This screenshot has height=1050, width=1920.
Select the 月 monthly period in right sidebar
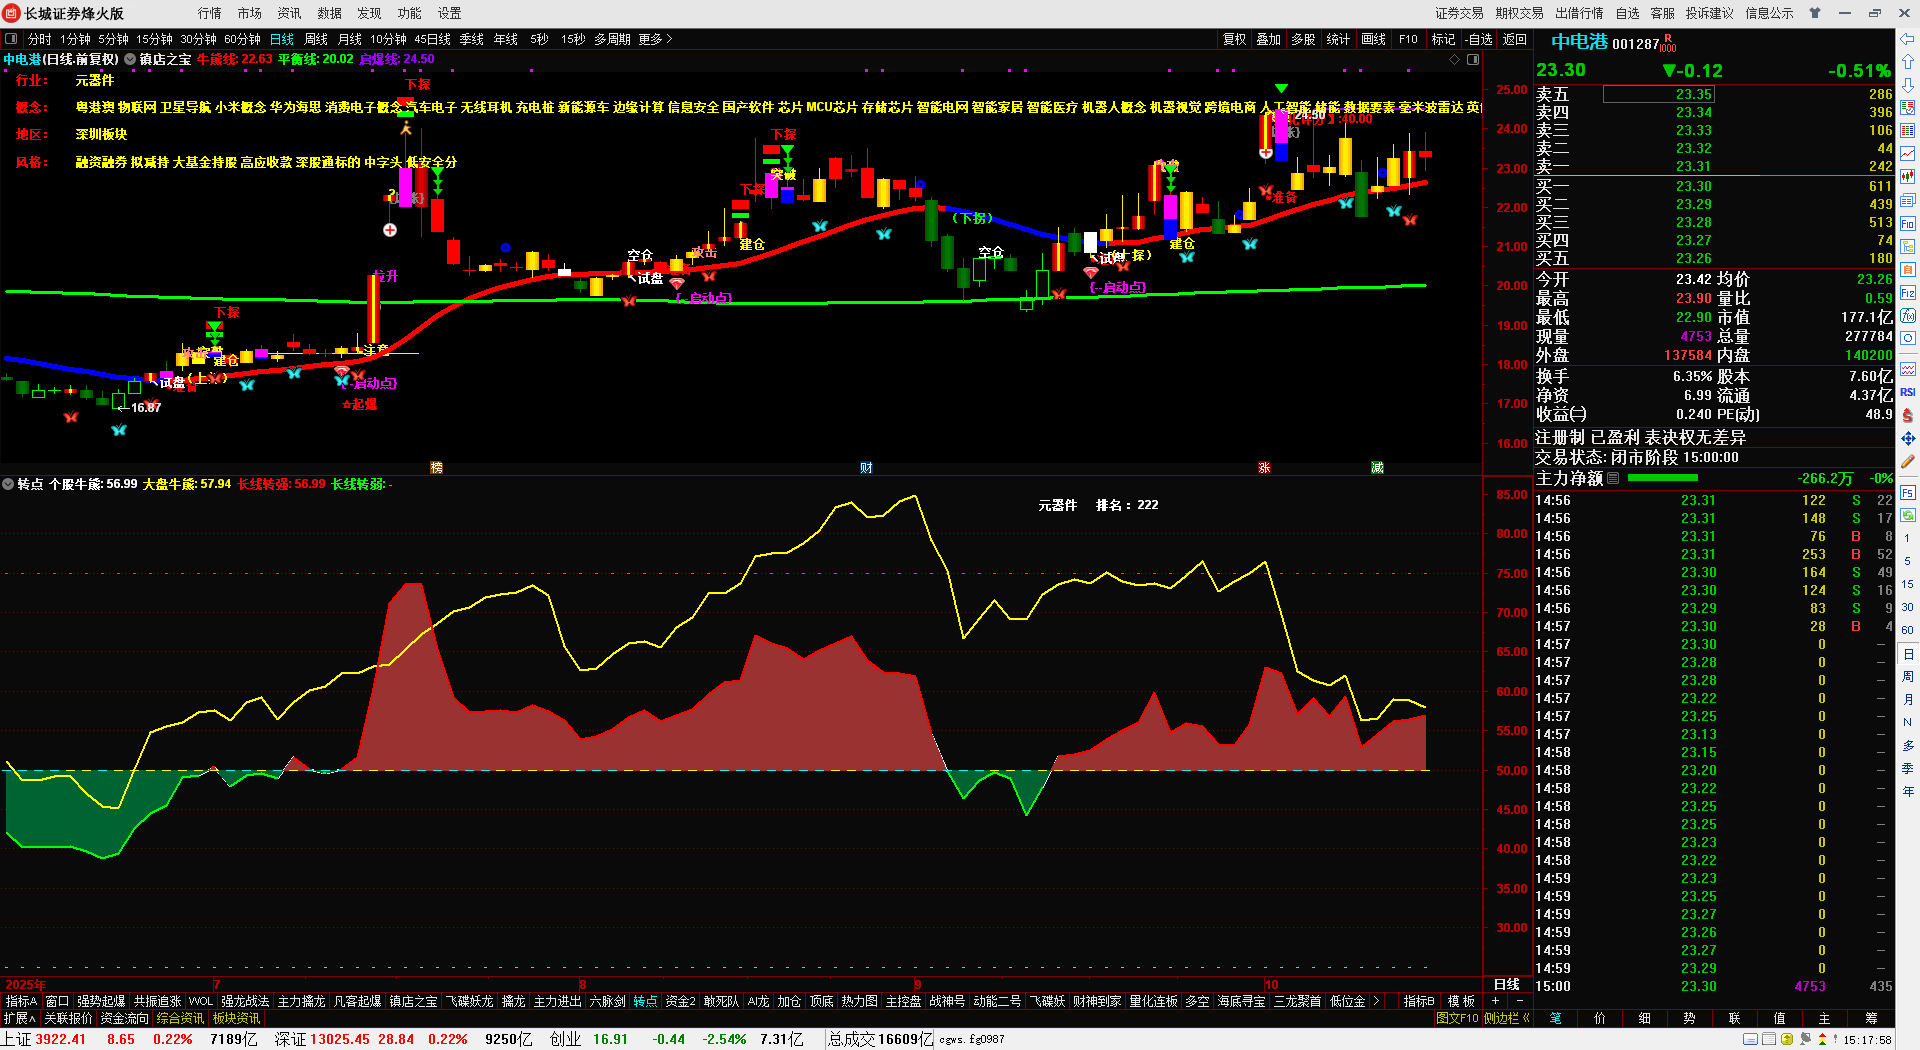1907,699
